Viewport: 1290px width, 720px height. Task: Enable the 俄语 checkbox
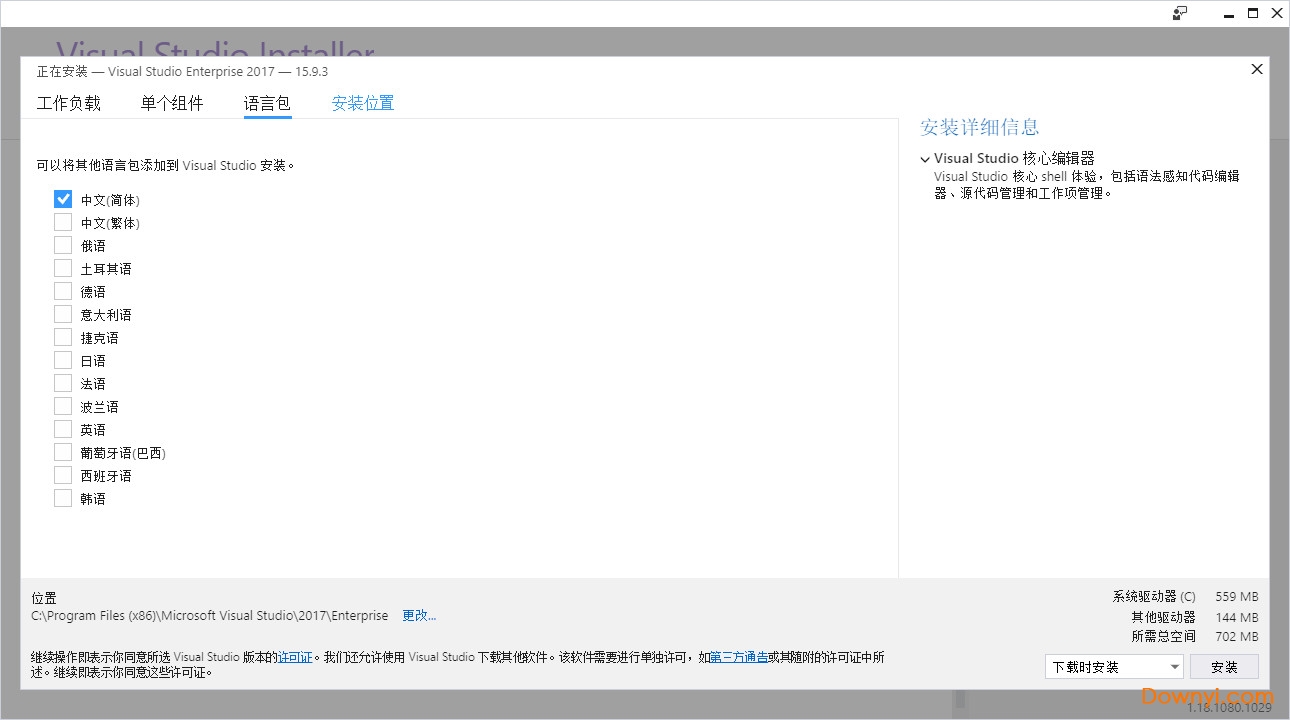click(x=63, y=245)
